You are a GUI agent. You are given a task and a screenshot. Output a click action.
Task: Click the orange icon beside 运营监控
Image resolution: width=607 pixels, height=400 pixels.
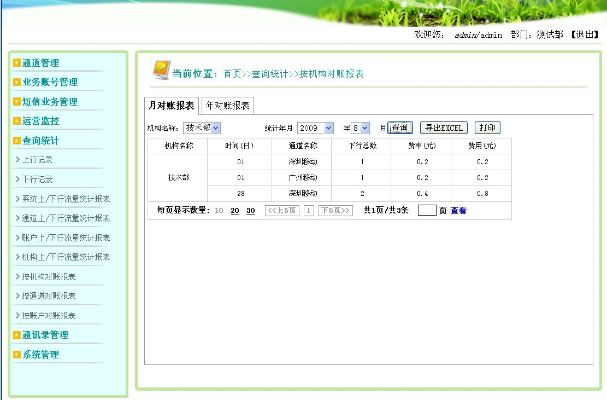[x=17, y=121]
